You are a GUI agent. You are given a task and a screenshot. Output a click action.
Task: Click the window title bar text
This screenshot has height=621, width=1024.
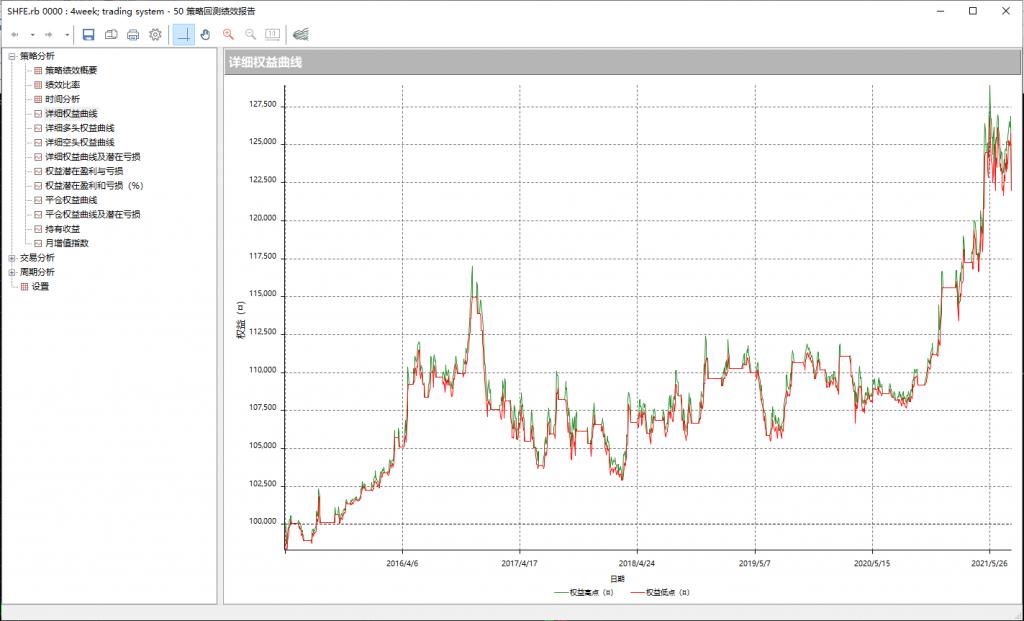click(131, 11)
